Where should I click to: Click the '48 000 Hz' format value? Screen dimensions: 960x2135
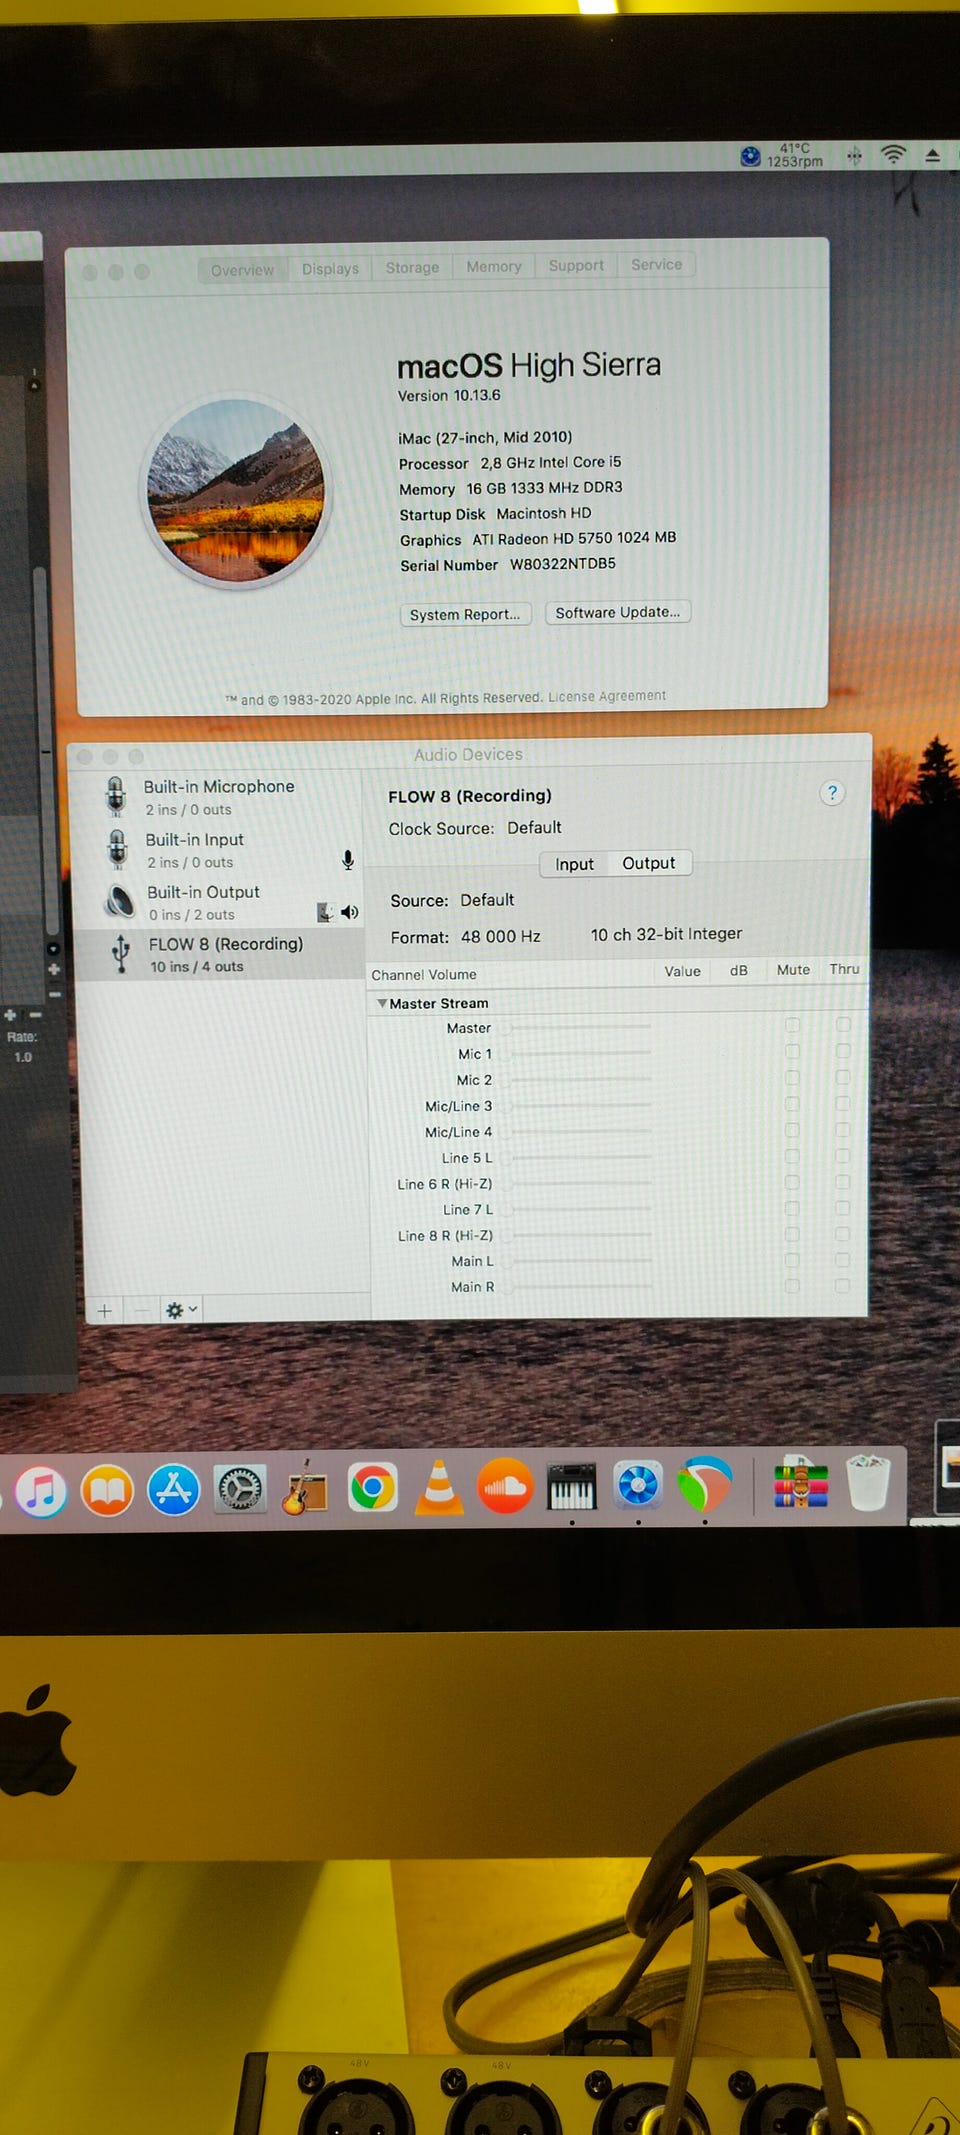pyautogui.click(x=501, y=936)
